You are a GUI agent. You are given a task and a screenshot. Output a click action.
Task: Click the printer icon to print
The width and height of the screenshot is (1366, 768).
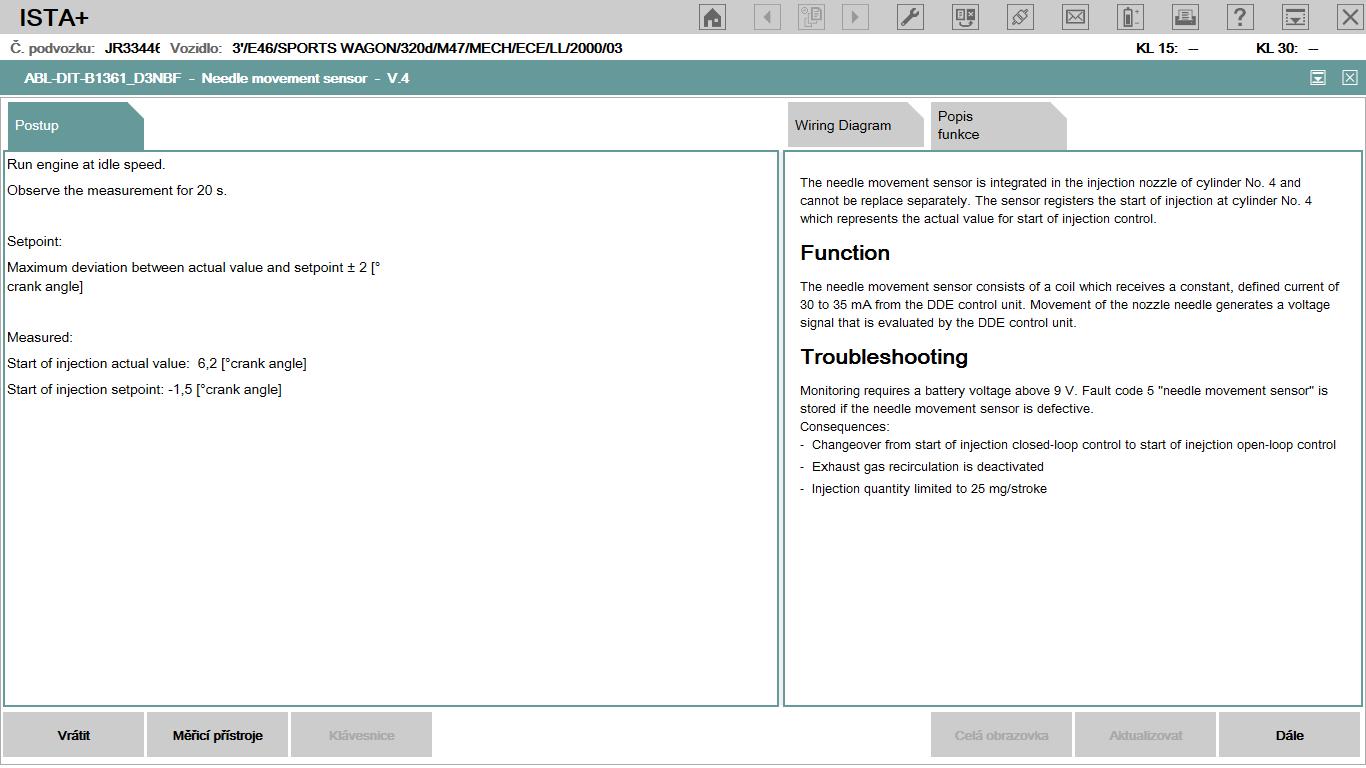(x=1185, y=17)
